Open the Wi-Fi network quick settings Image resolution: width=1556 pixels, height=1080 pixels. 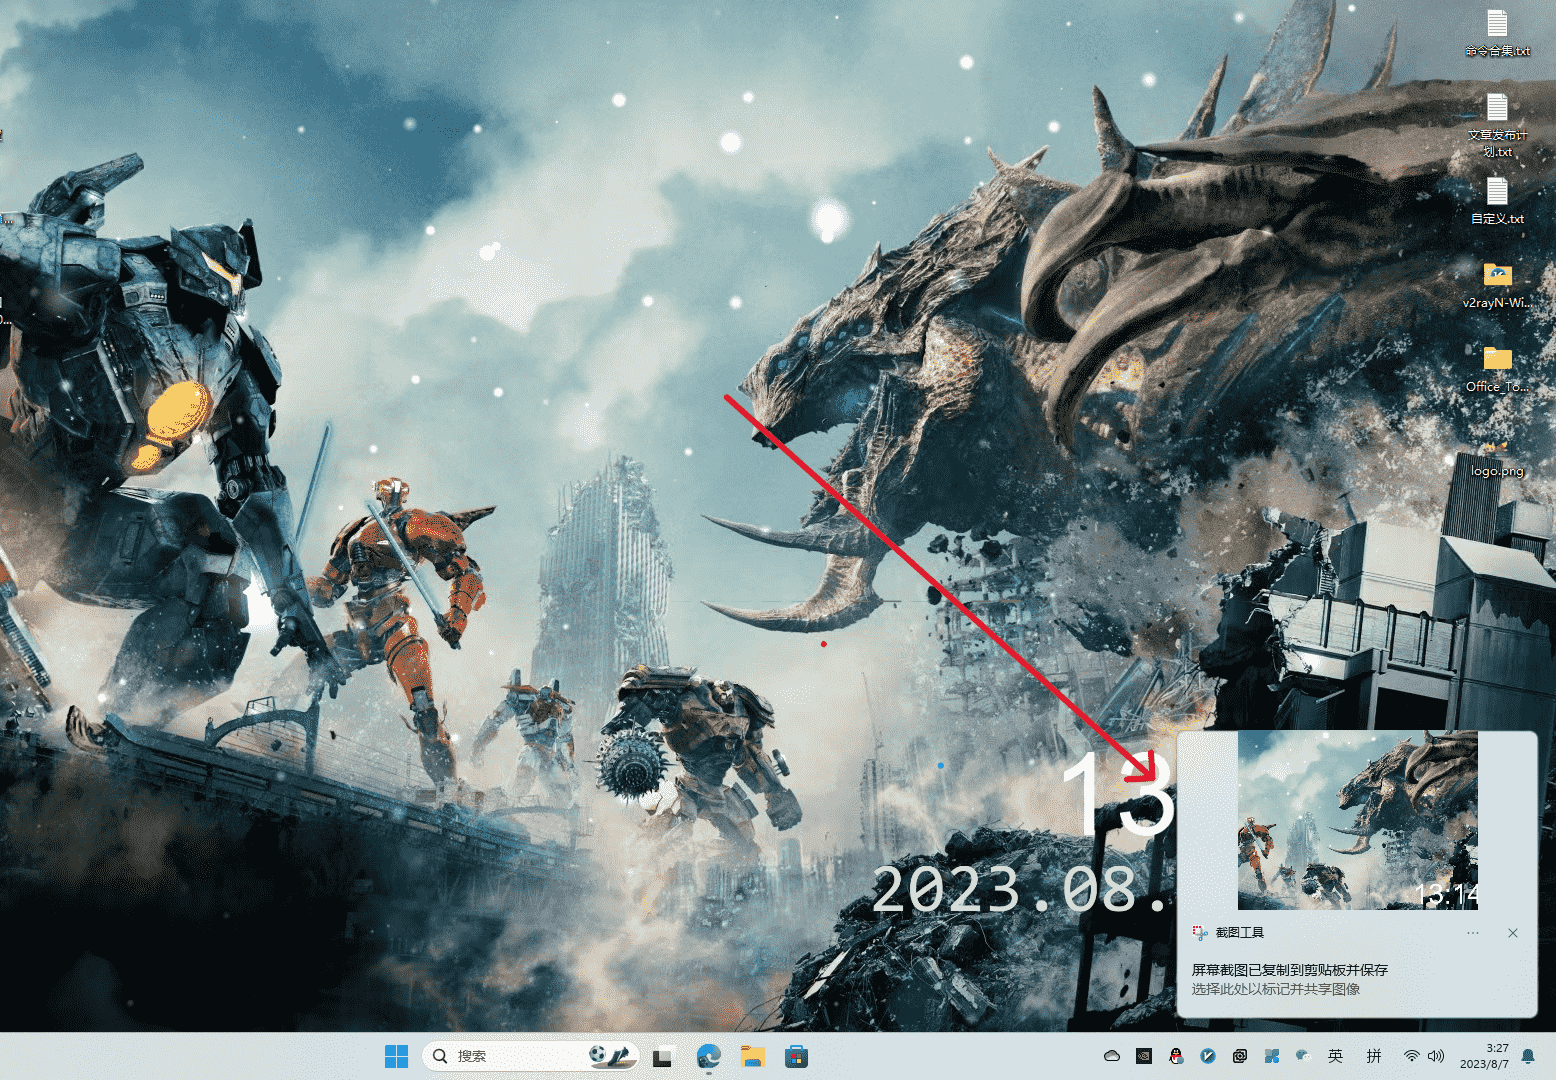[1411, 1056]
